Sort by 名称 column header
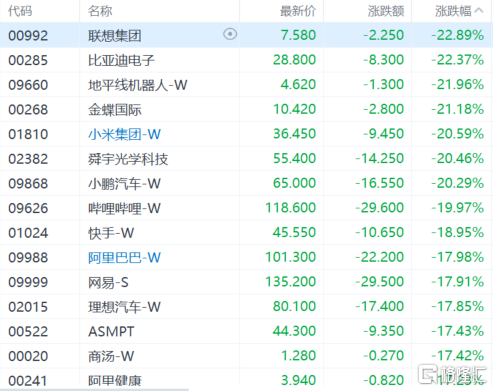This screenshot has height=391, width=493. (100, 11)
